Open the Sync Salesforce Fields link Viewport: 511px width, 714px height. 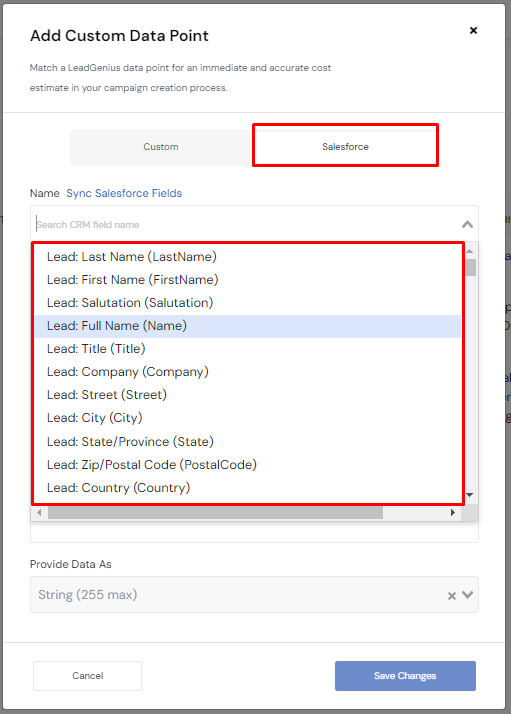(124, 193)
